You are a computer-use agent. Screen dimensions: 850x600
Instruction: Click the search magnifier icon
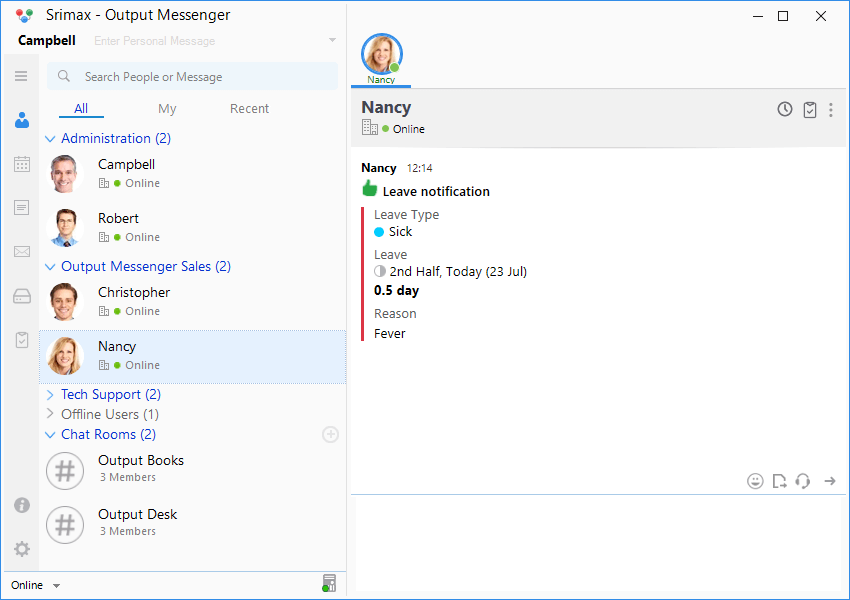(64, 76)
